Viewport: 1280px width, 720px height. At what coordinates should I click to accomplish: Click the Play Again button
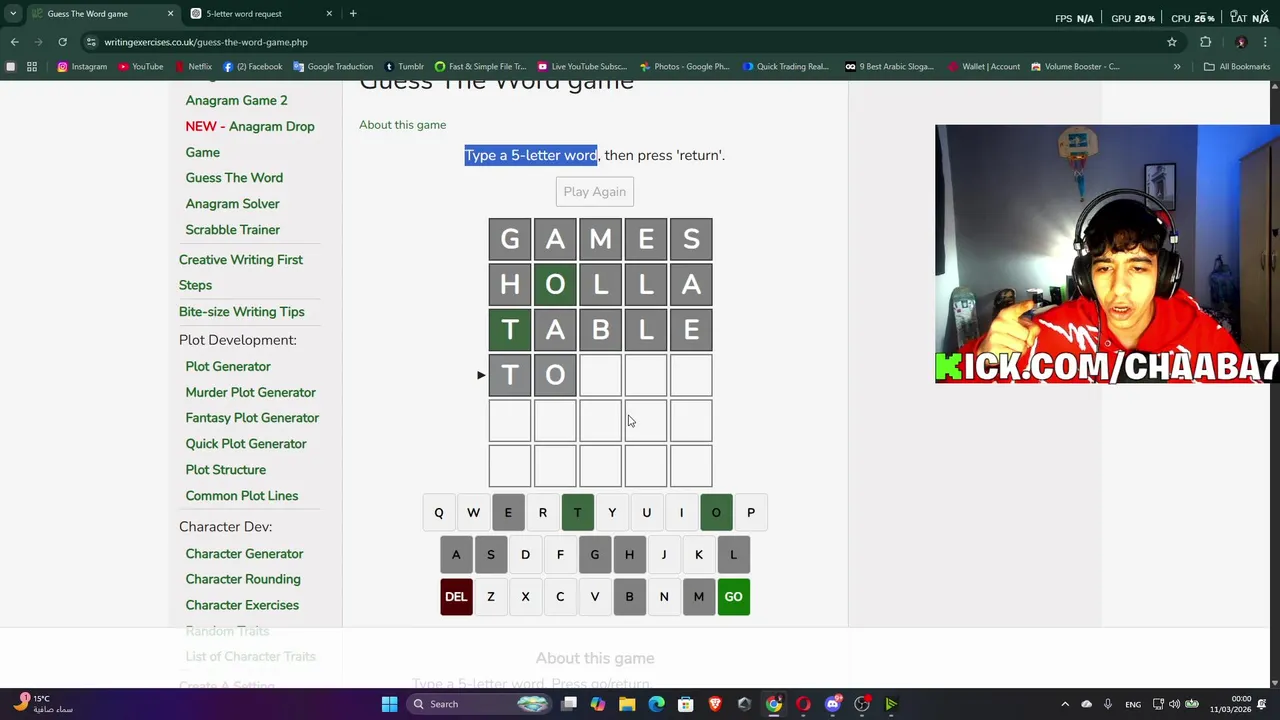click(x=594, y=192)
